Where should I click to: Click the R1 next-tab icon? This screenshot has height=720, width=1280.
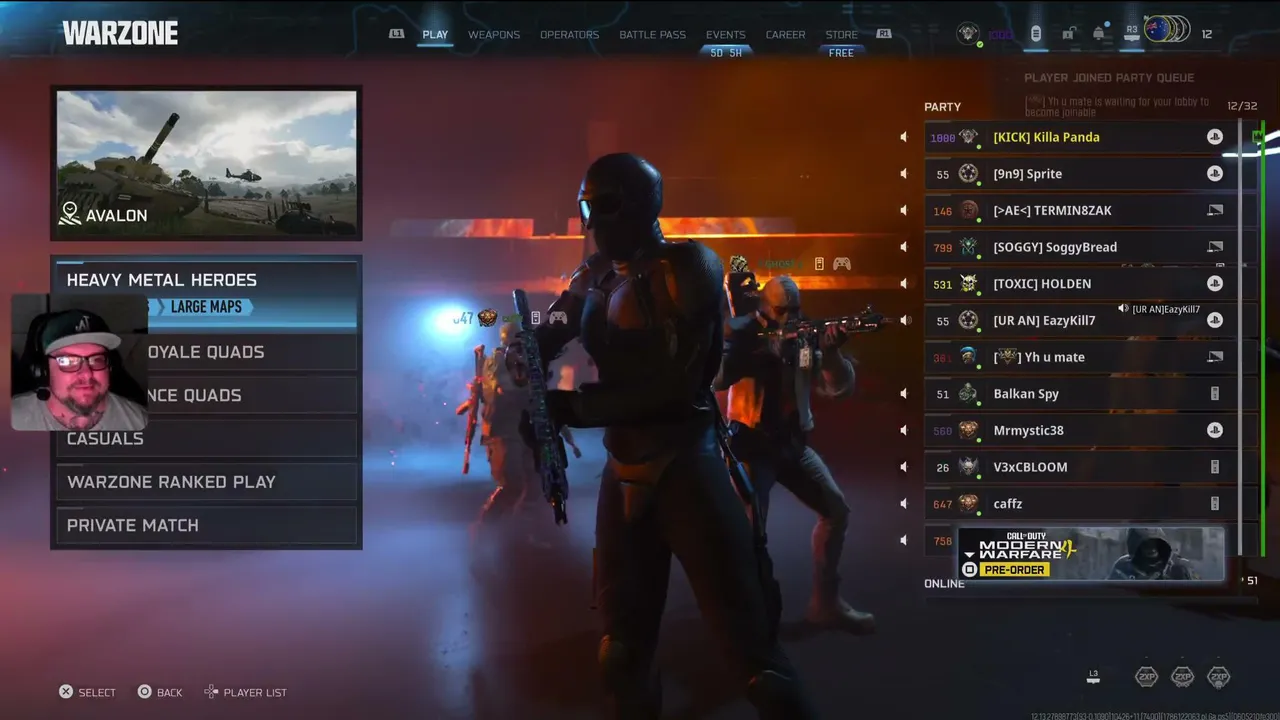(x=884, y=34)
